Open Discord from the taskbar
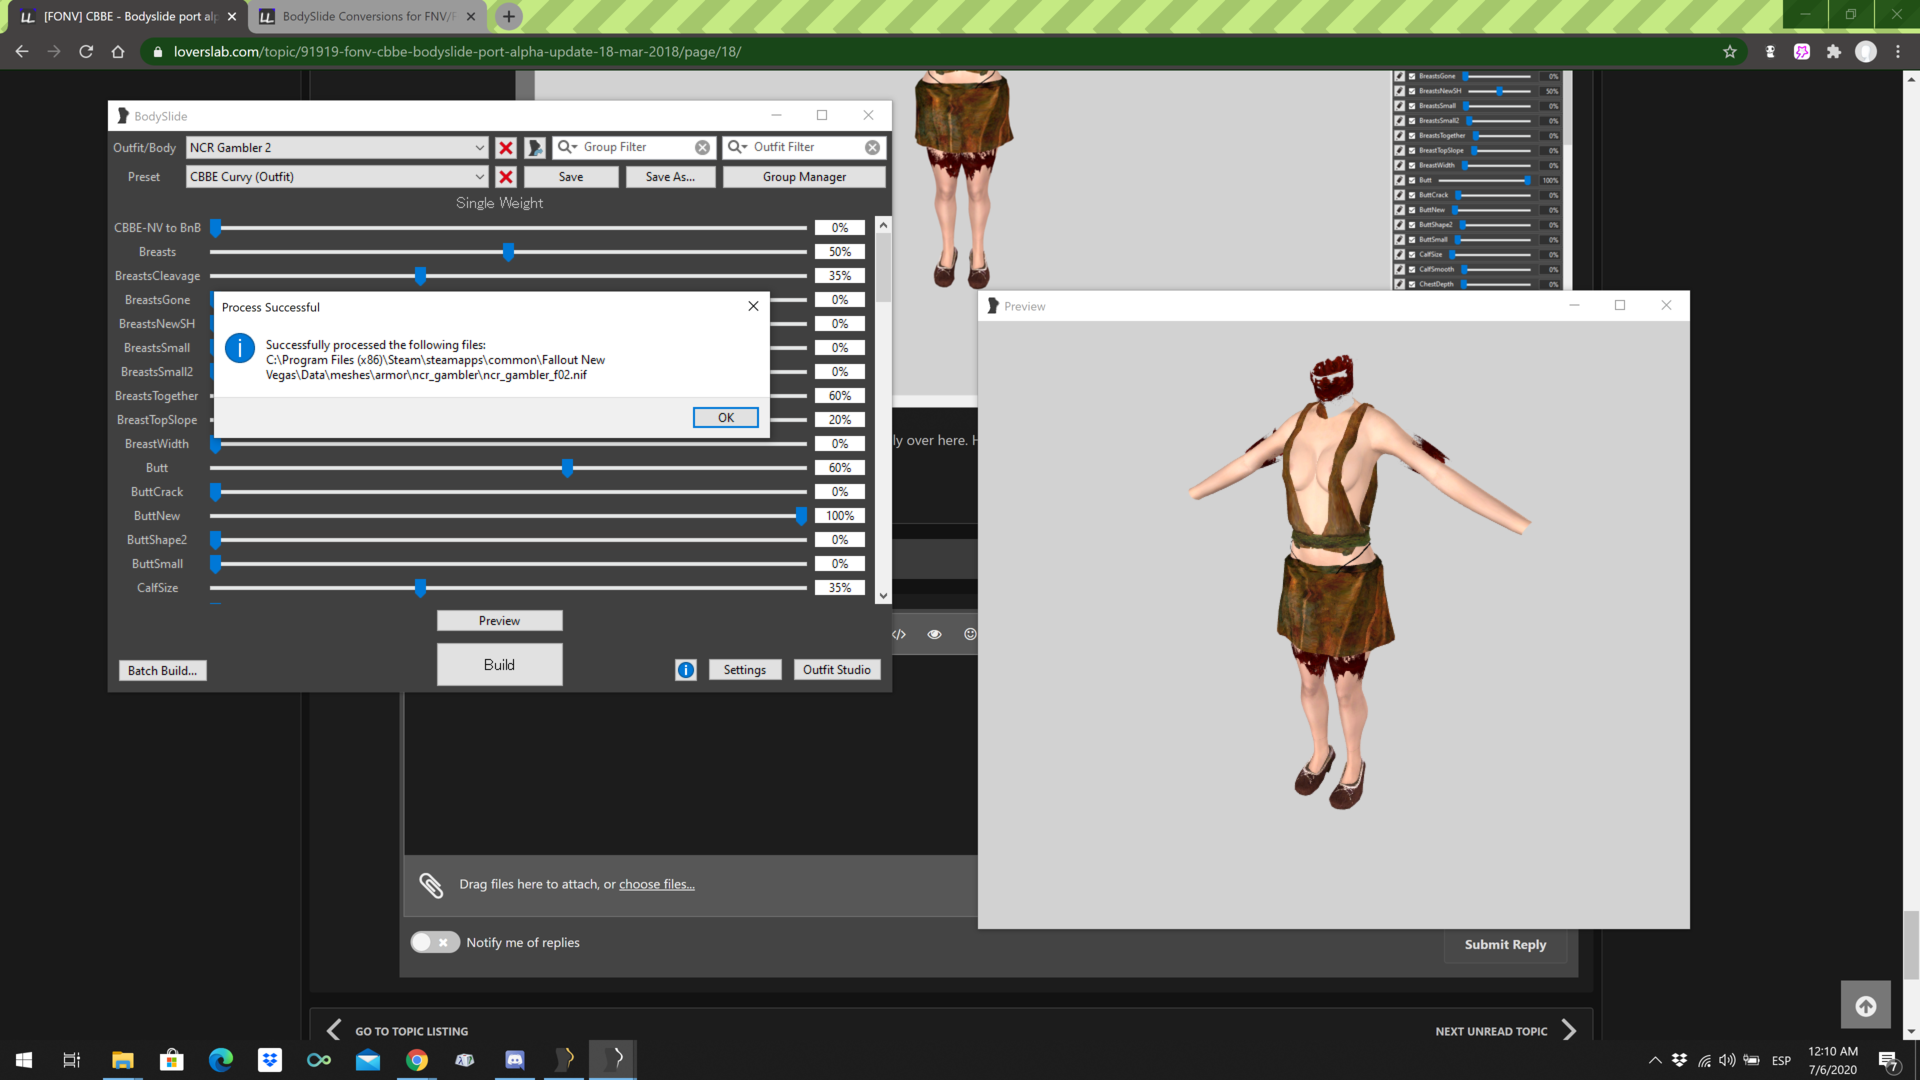Image resolution: width=1920 pixels, height=1080 pixels. tap(515, 1060)
